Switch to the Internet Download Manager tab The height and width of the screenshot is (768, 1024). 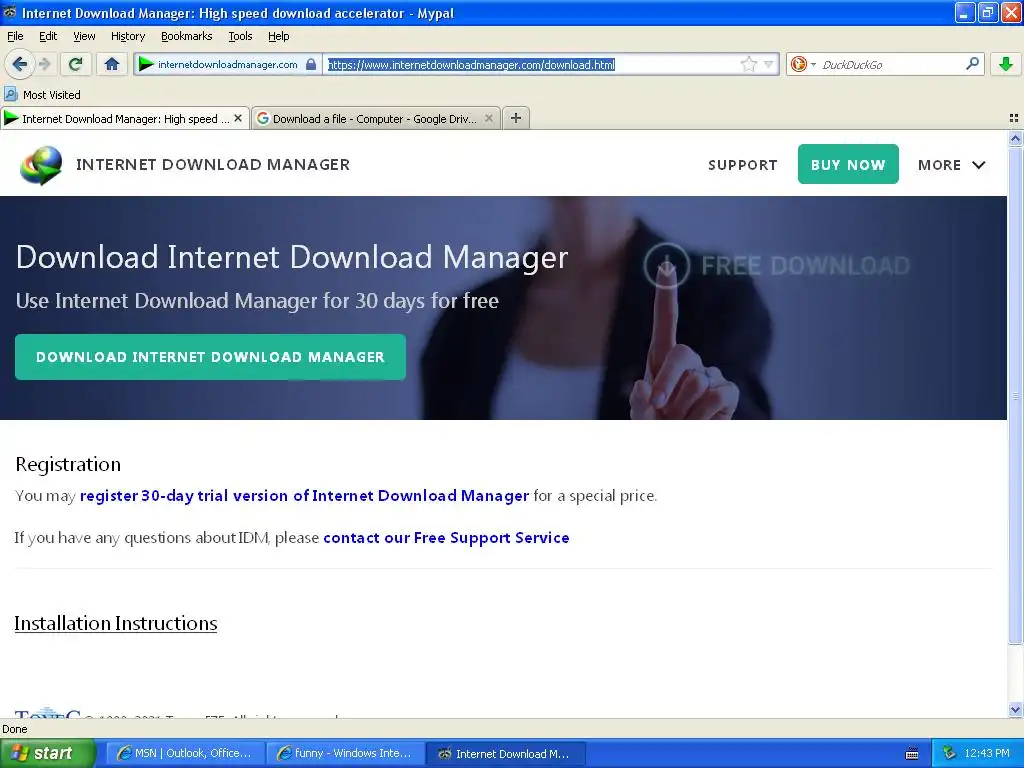tap(125, 118)
